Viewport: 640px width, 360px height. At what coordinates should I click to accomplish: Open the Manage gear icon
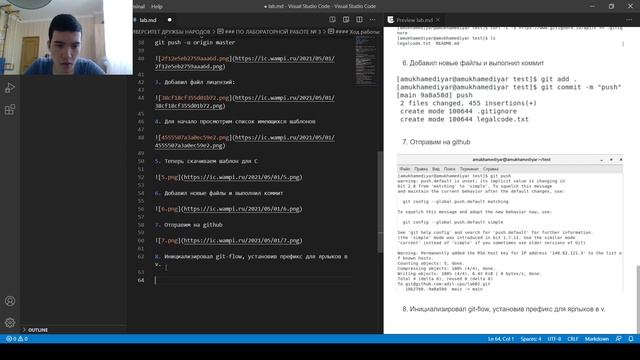click(x=10, y=322)
